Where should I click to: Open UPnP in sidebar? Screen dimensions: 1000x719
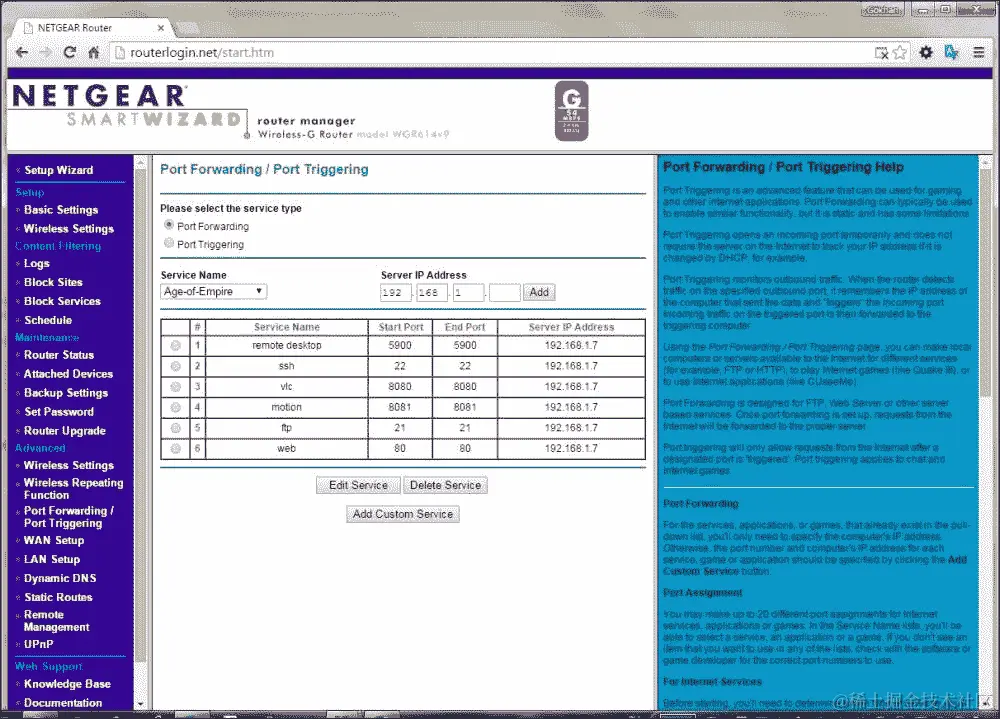coord(39,644)
